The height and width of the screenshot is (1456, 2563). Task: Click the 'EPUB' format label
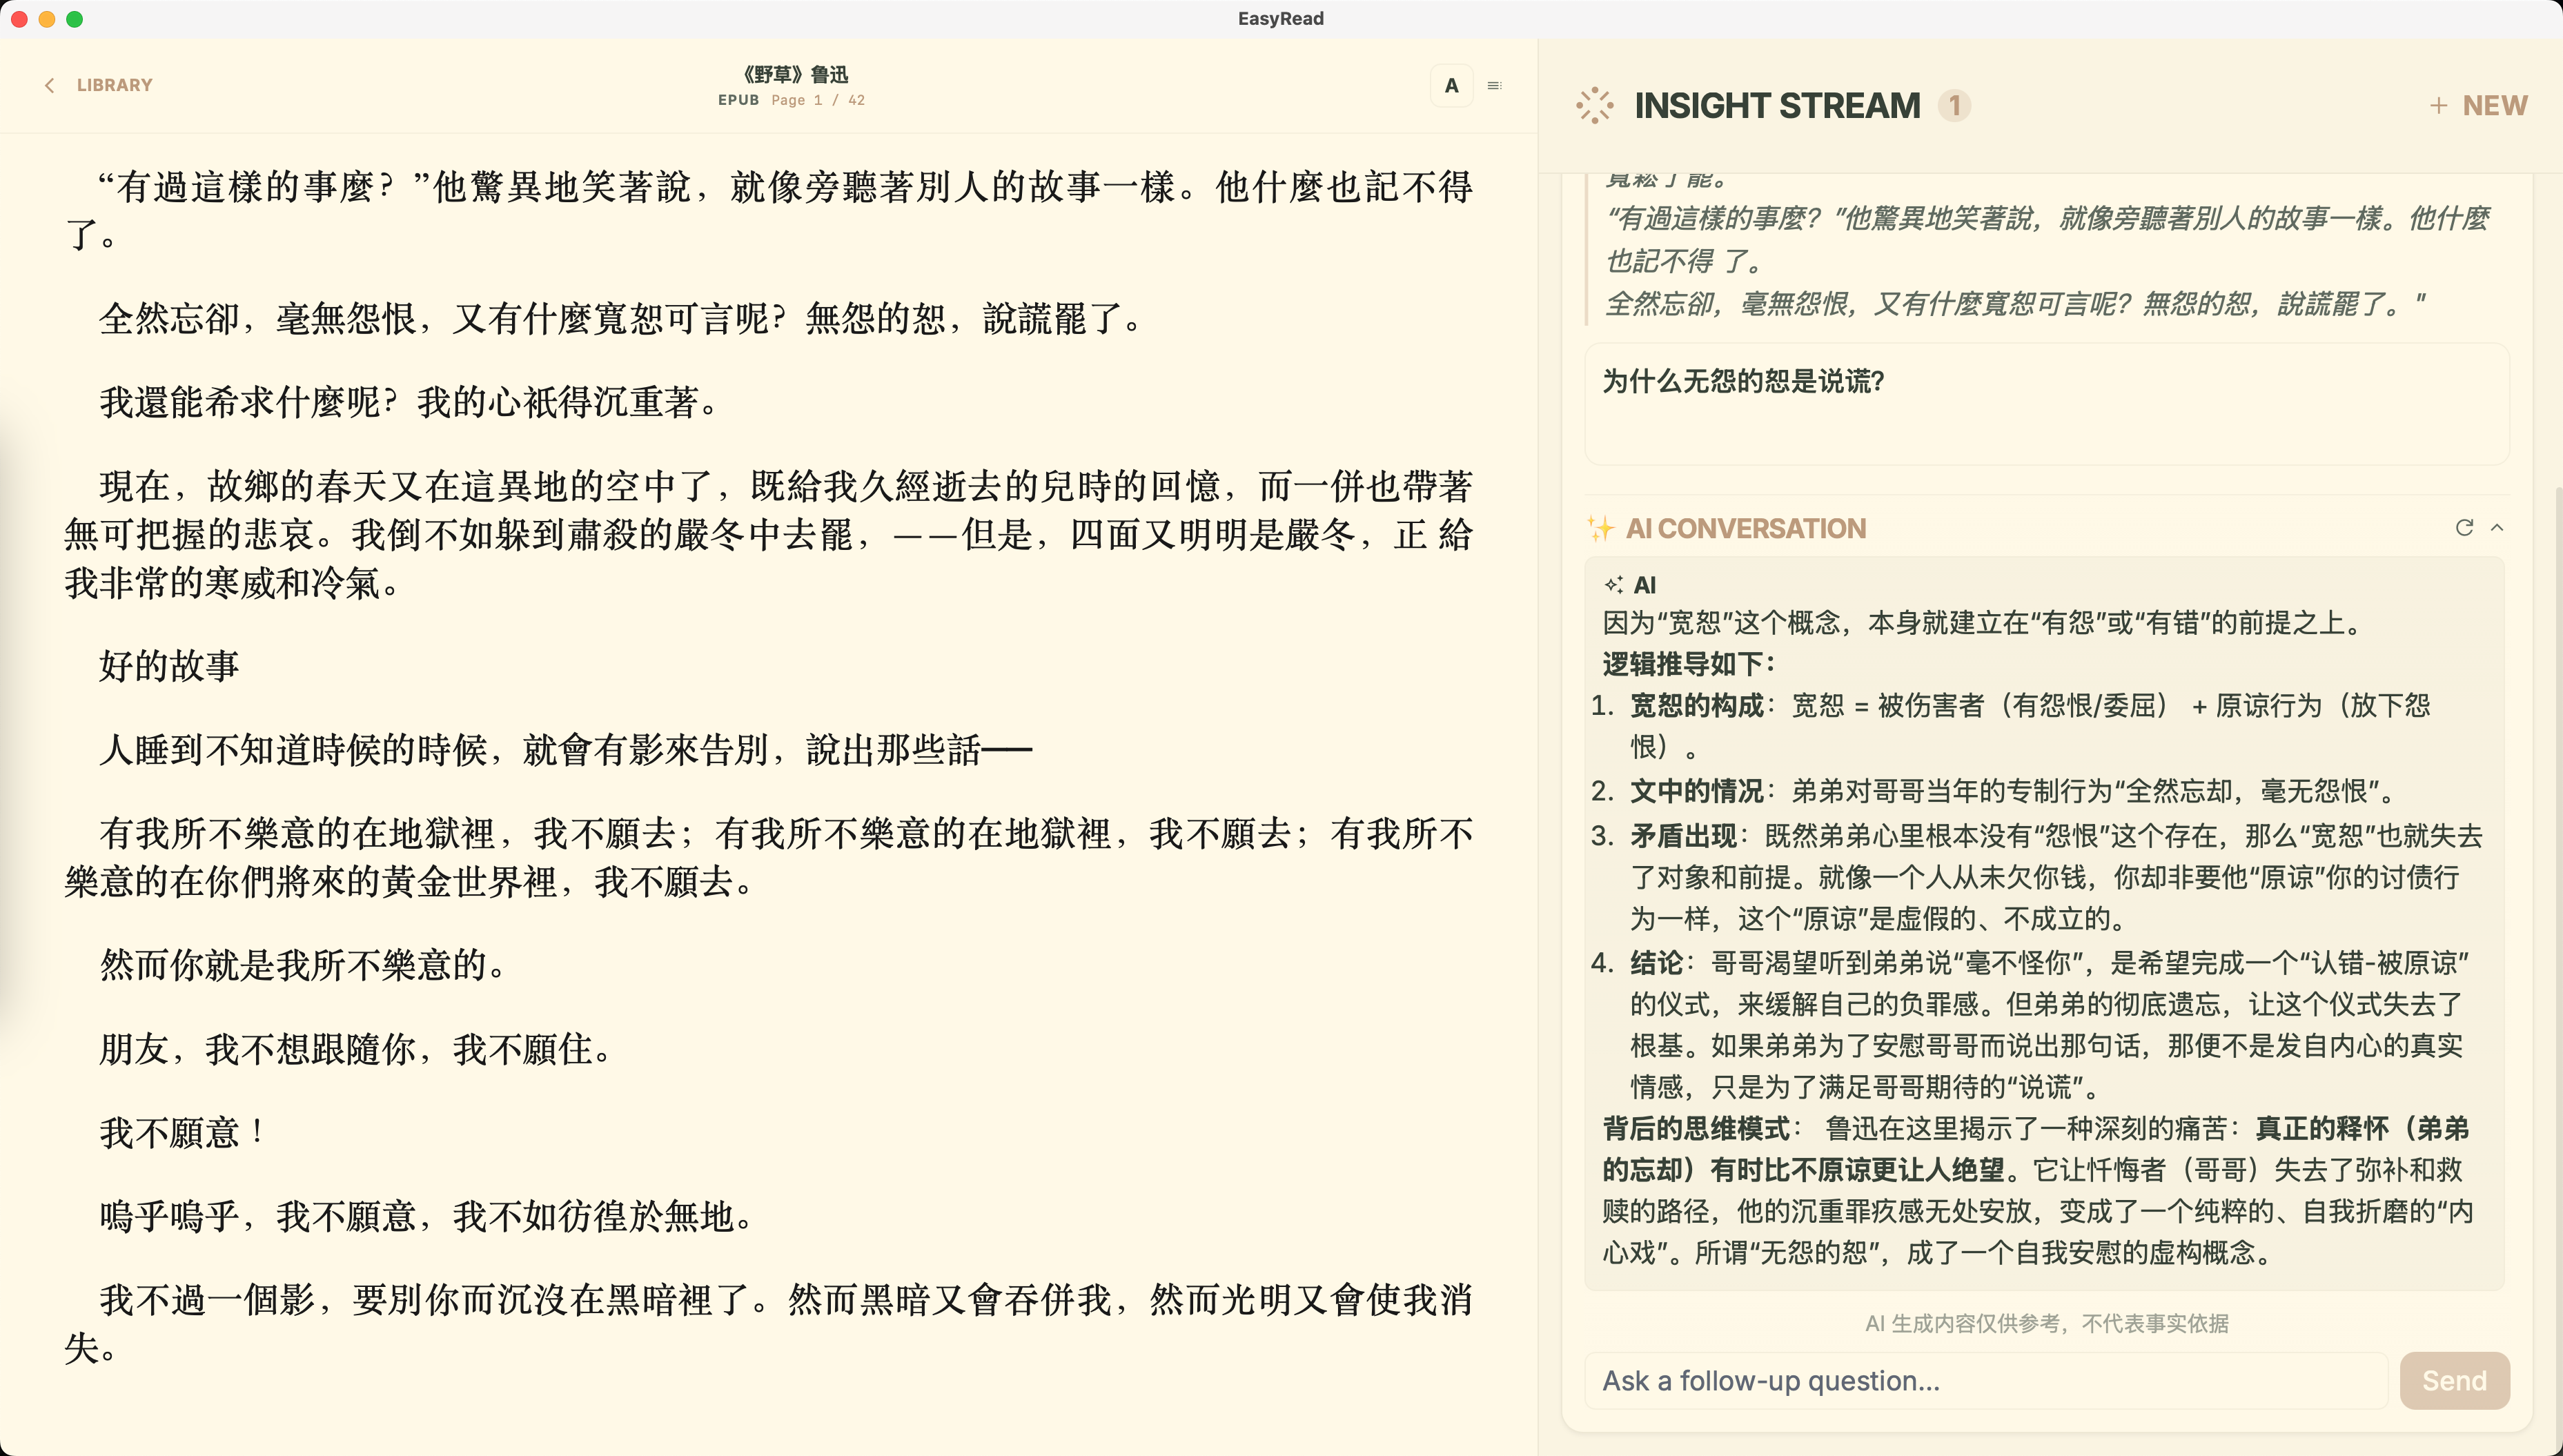pyautogui.click(x=738, y=100)
